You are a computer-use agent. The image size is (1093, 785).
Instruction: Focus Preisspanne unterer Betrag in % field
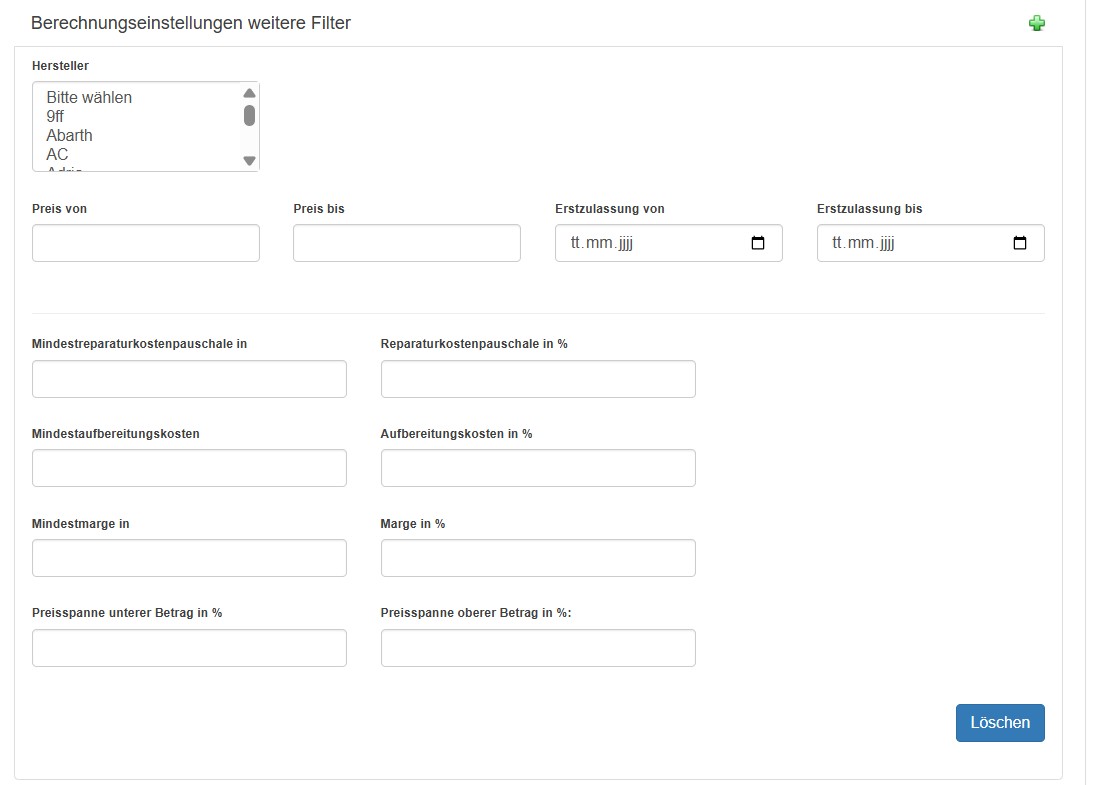[189, 648]
